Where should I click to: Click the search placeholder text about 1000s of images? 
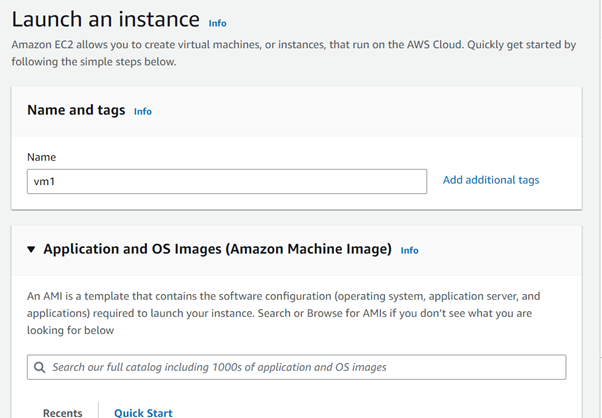[219, 367]
